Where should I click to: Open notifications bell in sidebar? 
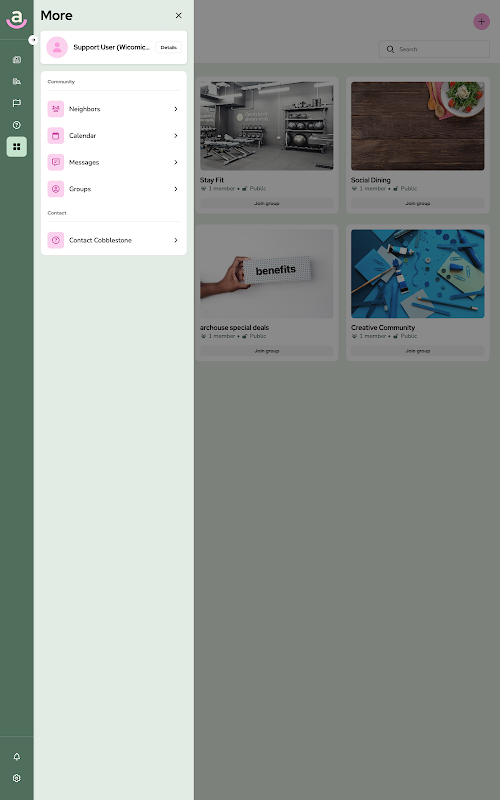point(16,756)
